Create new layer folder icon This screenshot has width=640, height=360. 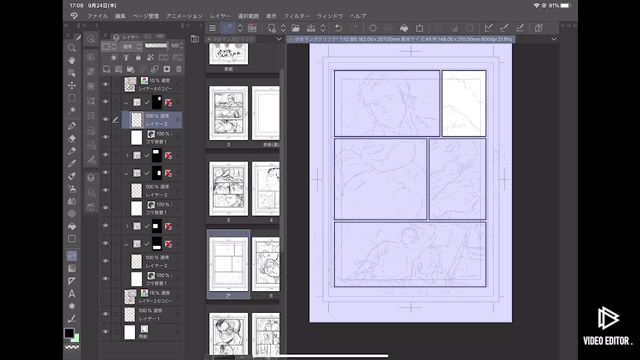click(131, 69)
